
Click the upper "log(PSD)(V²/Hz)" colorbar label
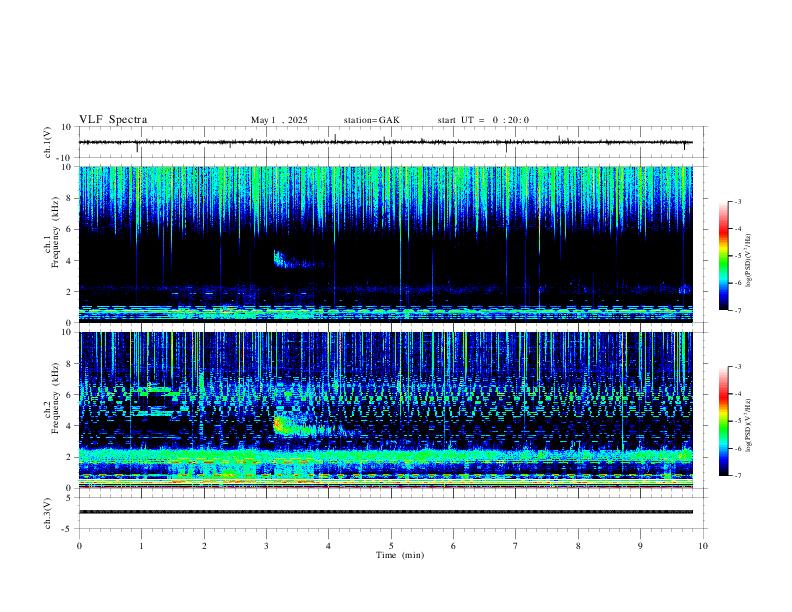[749, 261]
